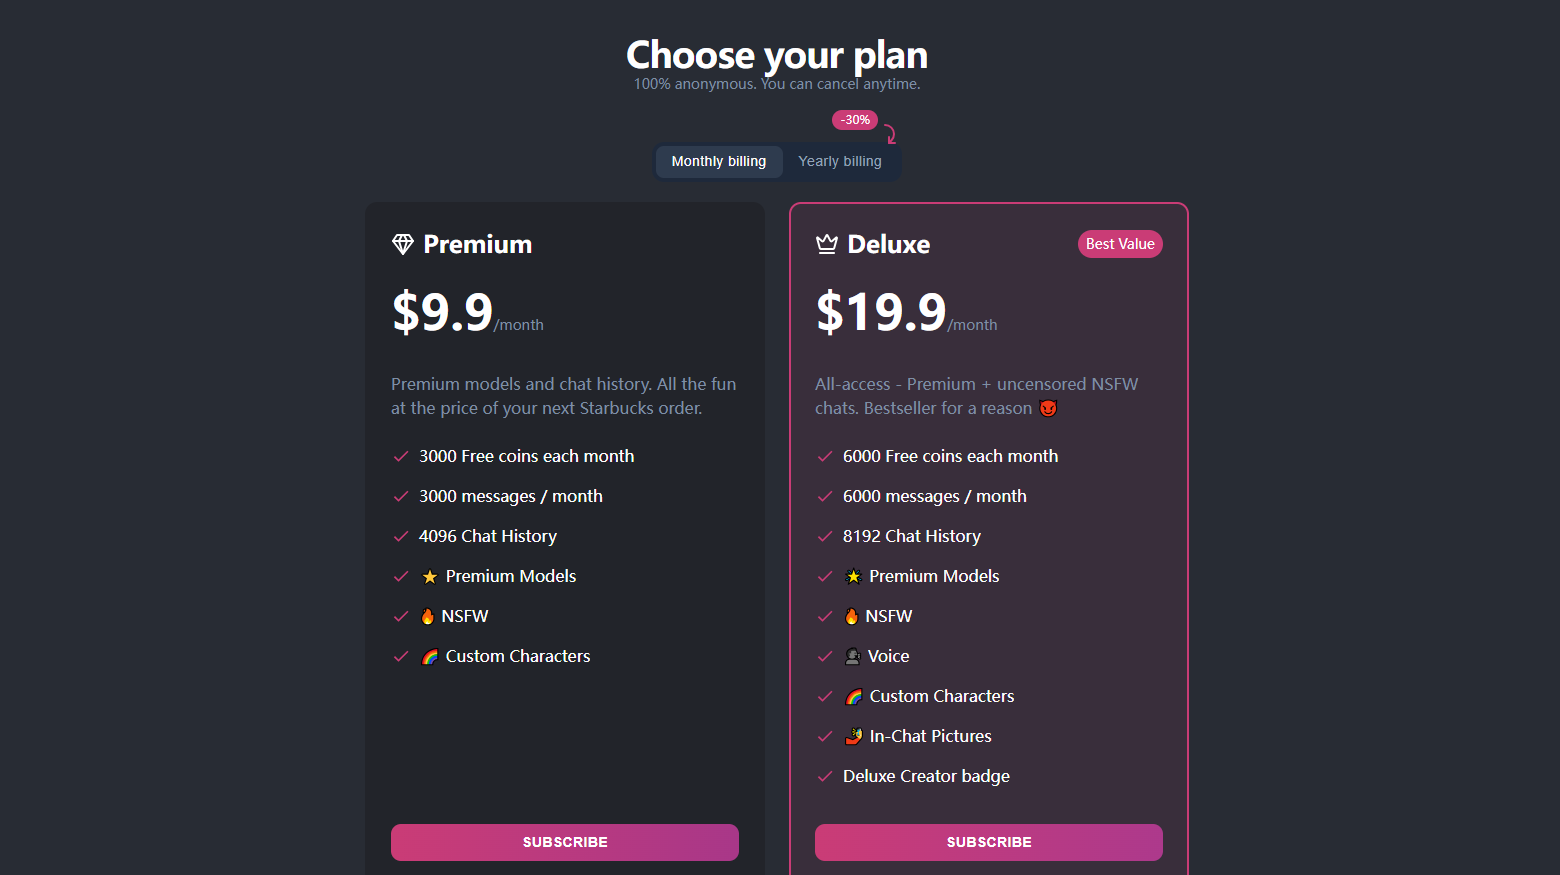The height and width of the screenshot is (875, 1560).
Task: Click the In-Chat Pictures emoji icon
Action: [x=854, y=736]
